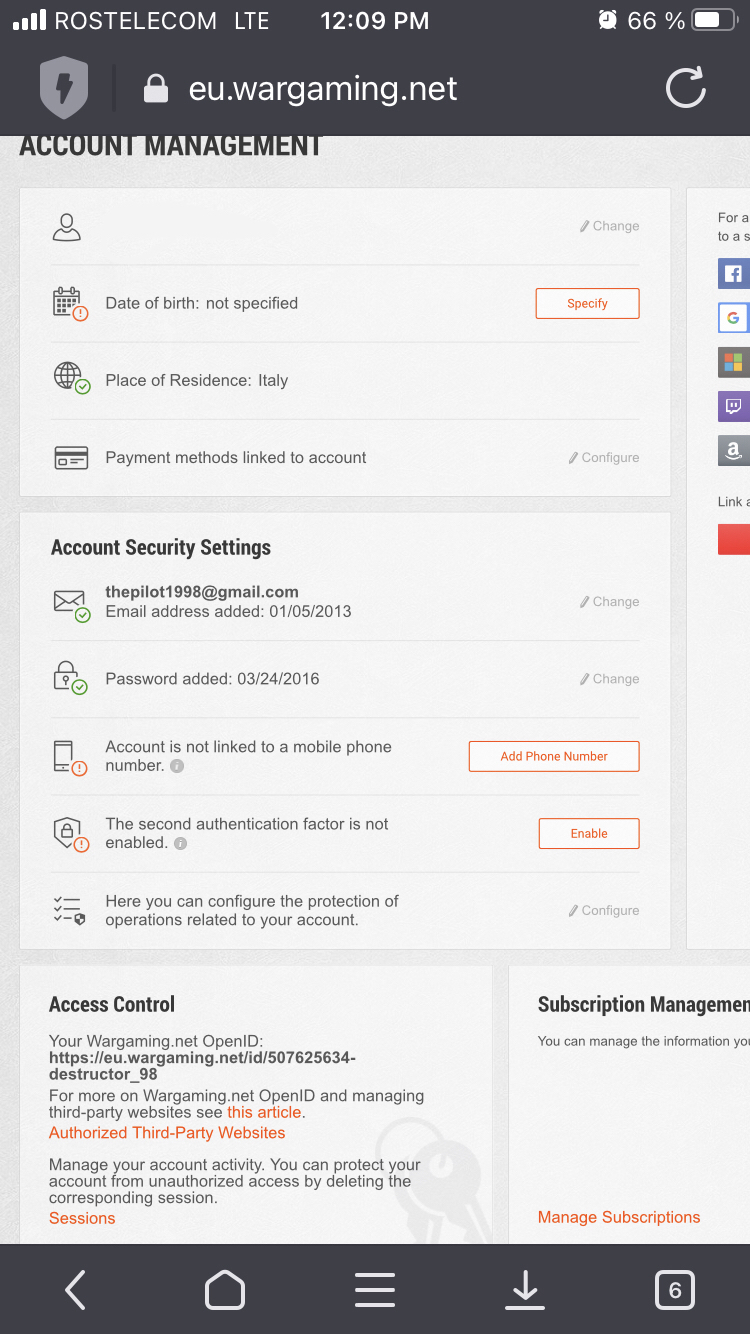Open the browser hamburger menu
This screenshot has height=1334, width=750.
click(375, 1290)
